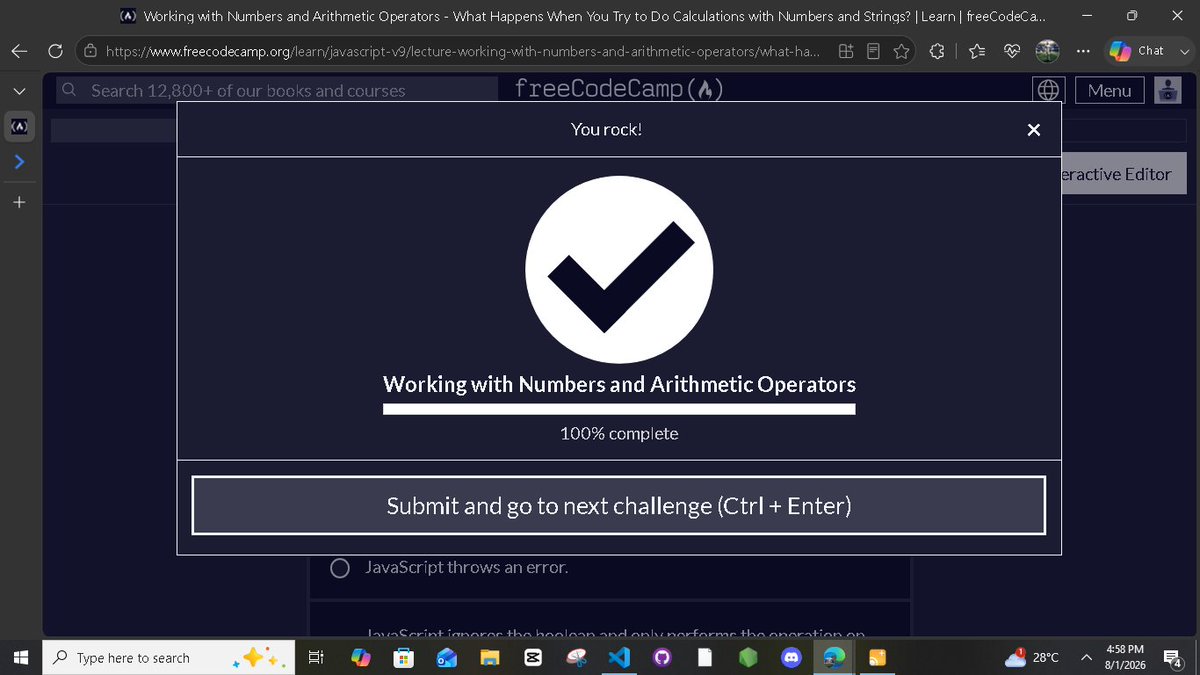Open browser extensions menu

937,51
